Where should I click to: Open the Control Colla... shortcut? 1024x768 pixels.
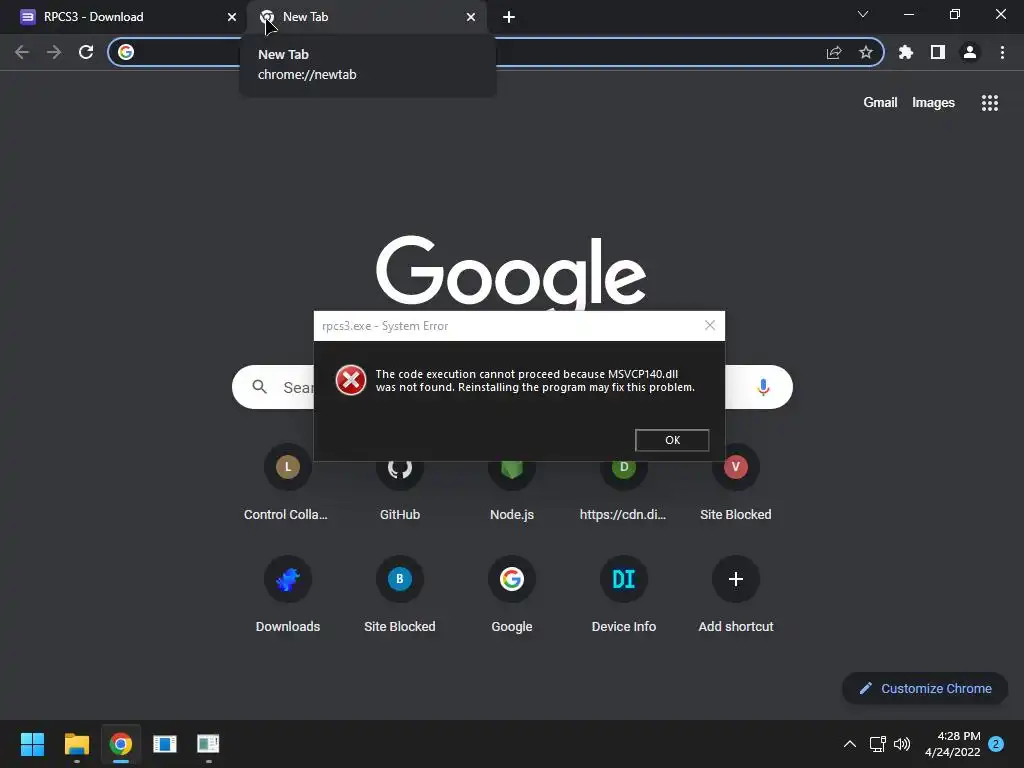click(287, 485)
